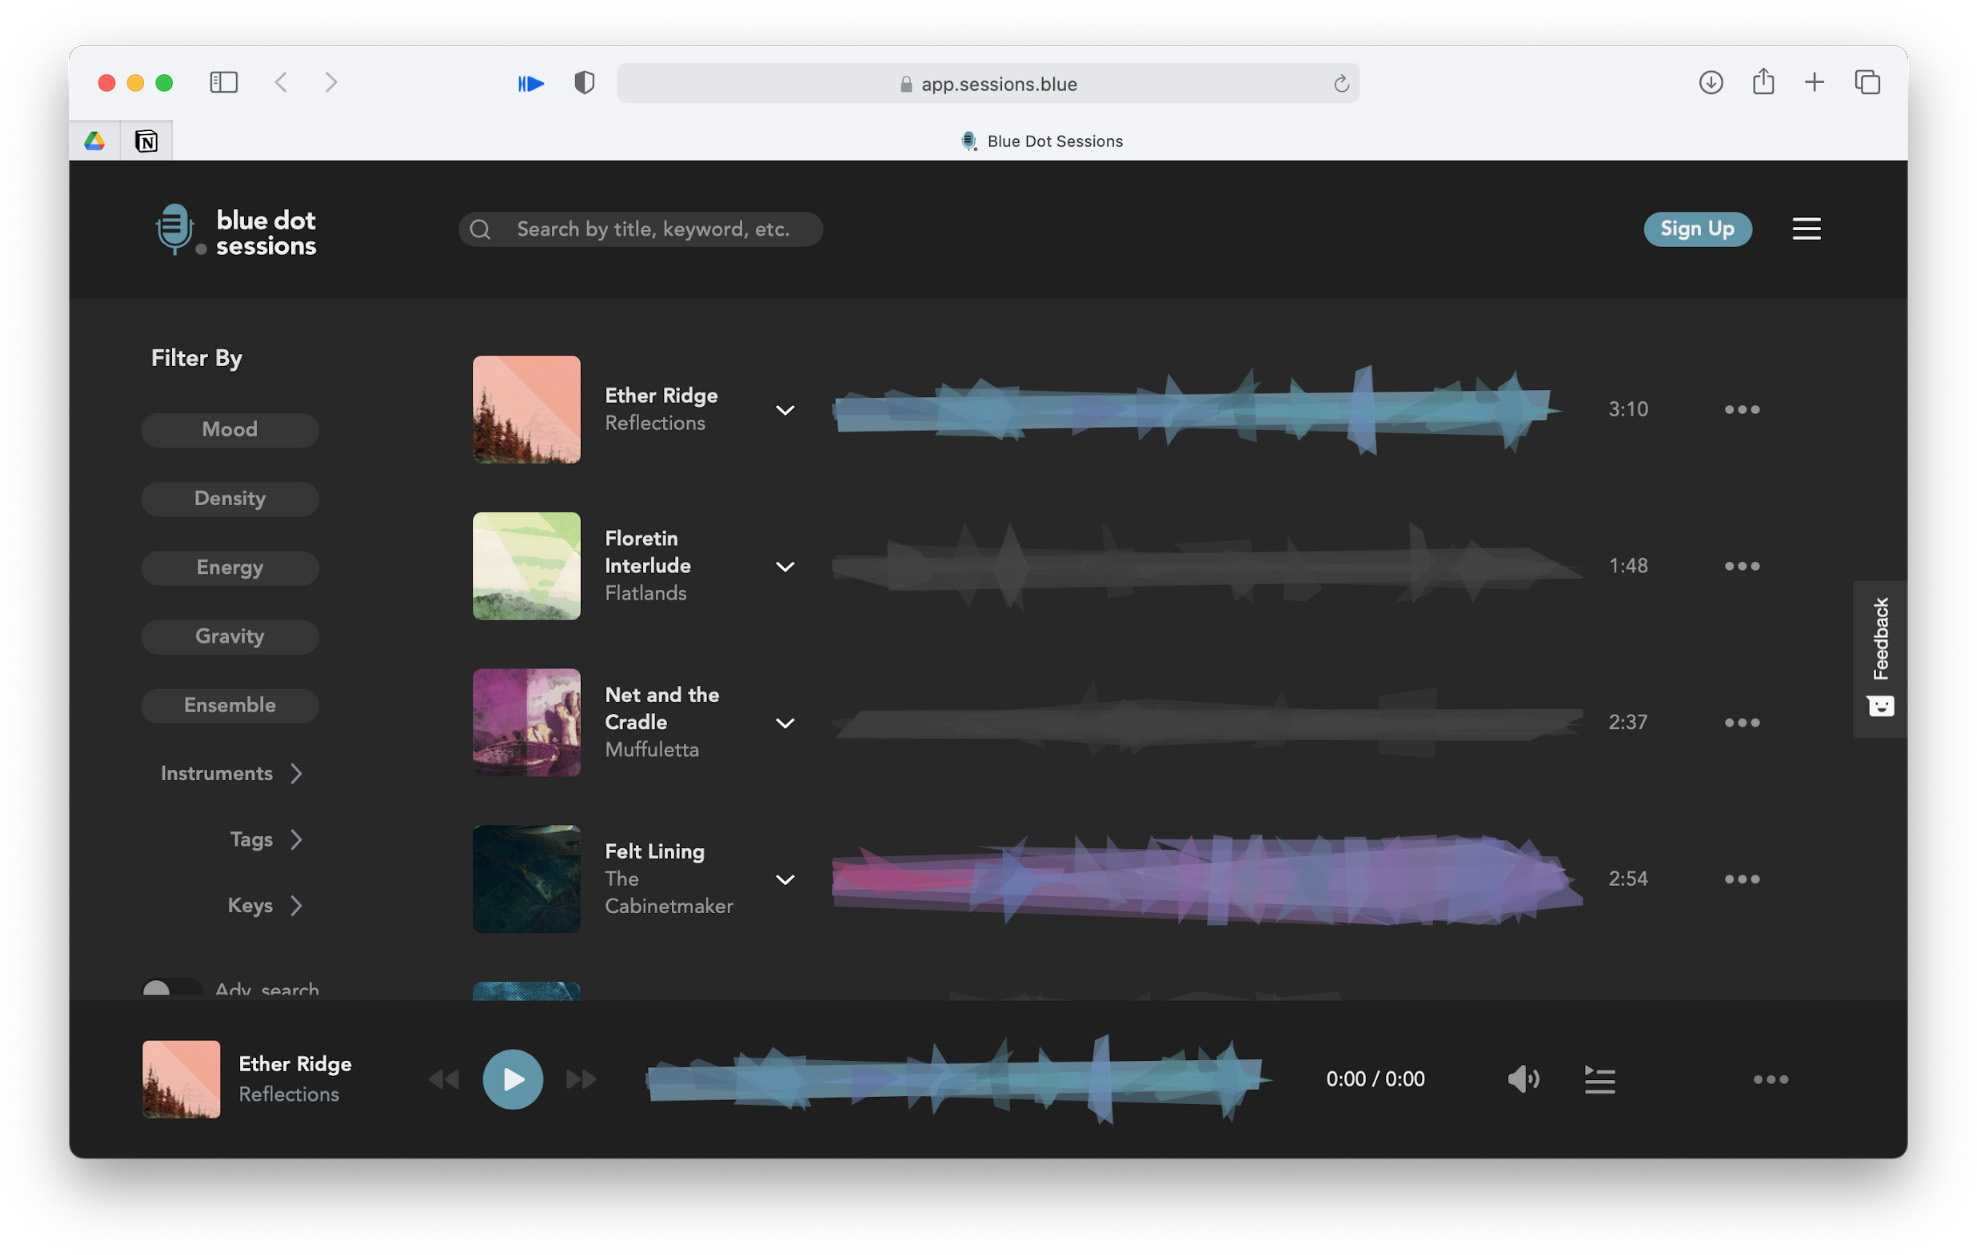Click the privacy shield icon in toolbar
Screen dimensions: 1977x1255
[x=584, y=82]
